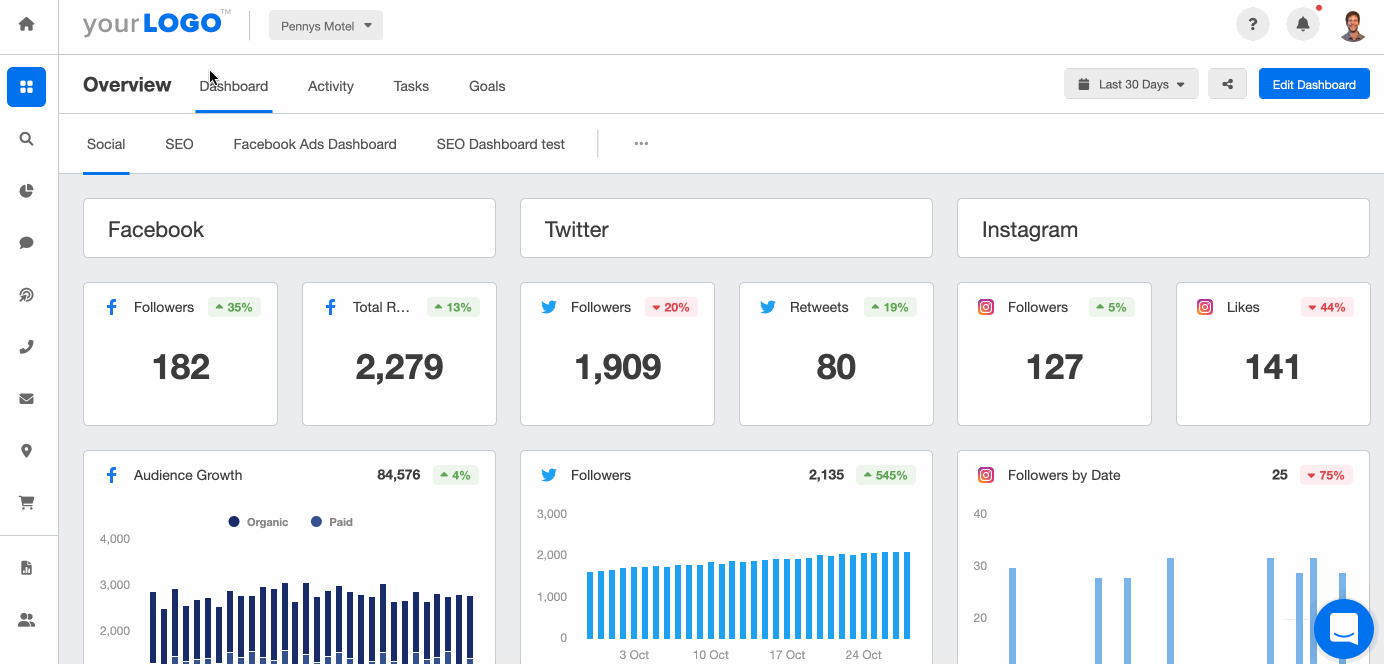Expand the Pennys Motel client dropdown
Image resolution: width=1384 pixels, height=664 pixels.
pos(326,26)
